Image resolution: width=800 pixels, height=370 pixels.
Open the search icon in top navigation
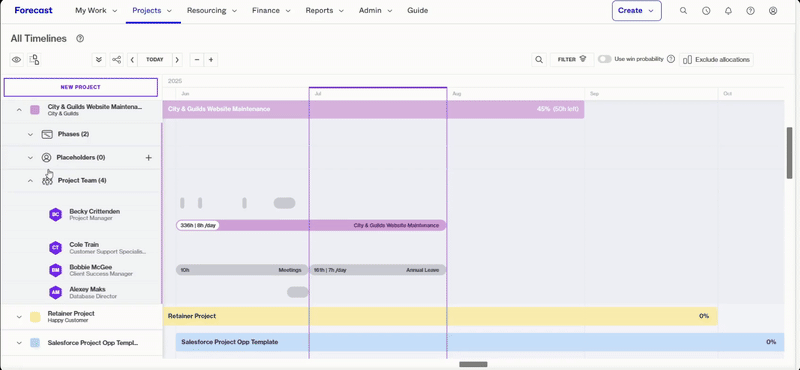[x=683, y=10]
